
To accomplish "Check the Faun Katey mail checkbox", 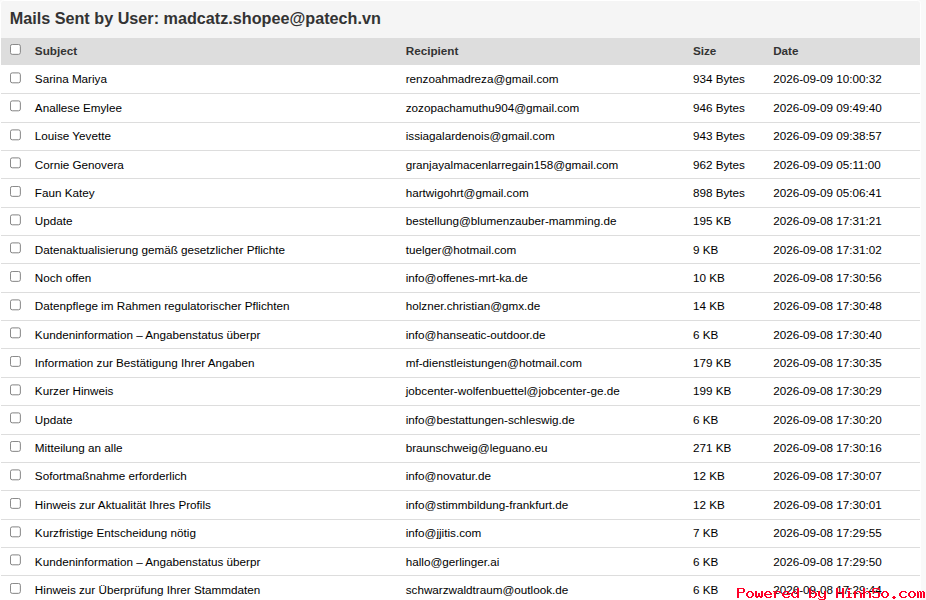I will pyautogui.click(x=15, y=192).
